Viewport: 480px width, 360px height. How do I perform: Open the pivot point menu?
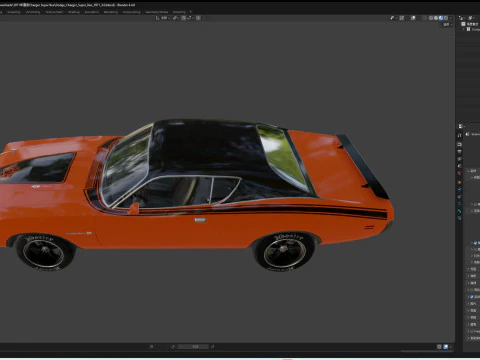pyautogui.click(x=176, y=18)
